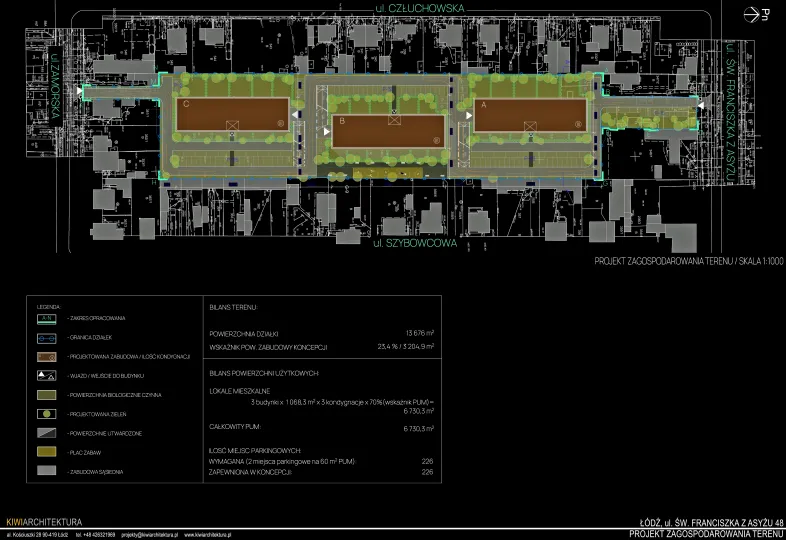Viewport: 786px width, 540px height.
Task: Click the gray Zabudowa Sąsiednia legend swatch
Action: pyautogui.click(x=46, y=471)
